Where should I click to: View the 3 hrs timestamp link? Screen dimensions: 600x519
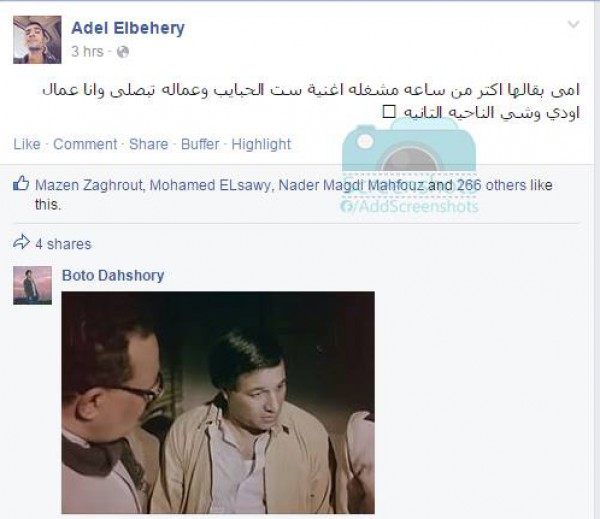[x=87, y=51]
